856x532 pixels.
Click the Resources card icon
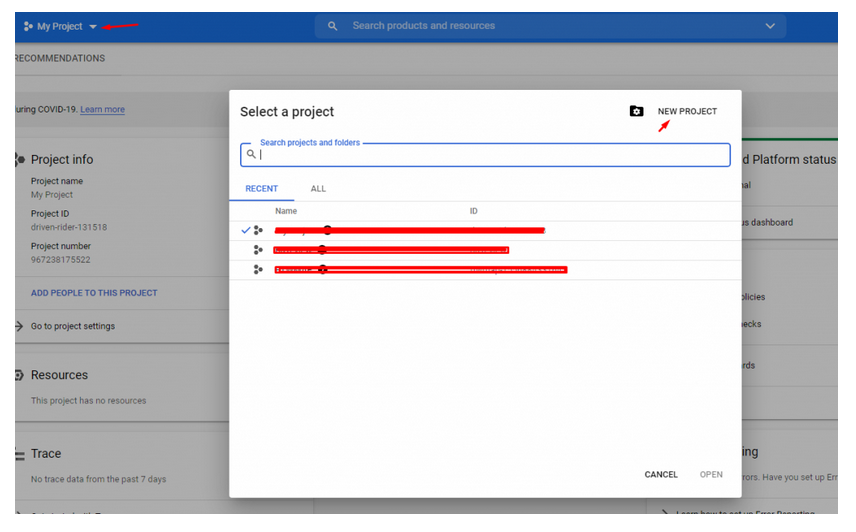point(19,375)
